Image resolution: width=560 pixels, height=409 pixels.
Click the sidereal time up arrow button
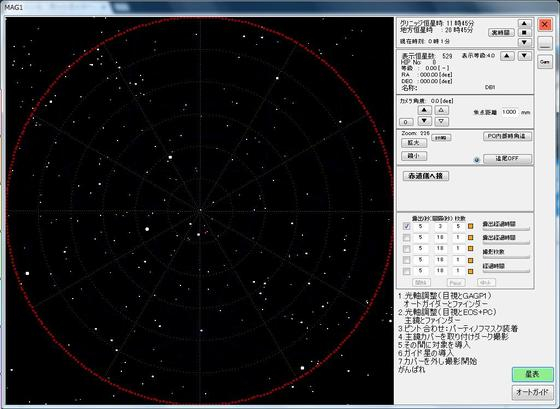pyautogui.click(x=524, y=23)
